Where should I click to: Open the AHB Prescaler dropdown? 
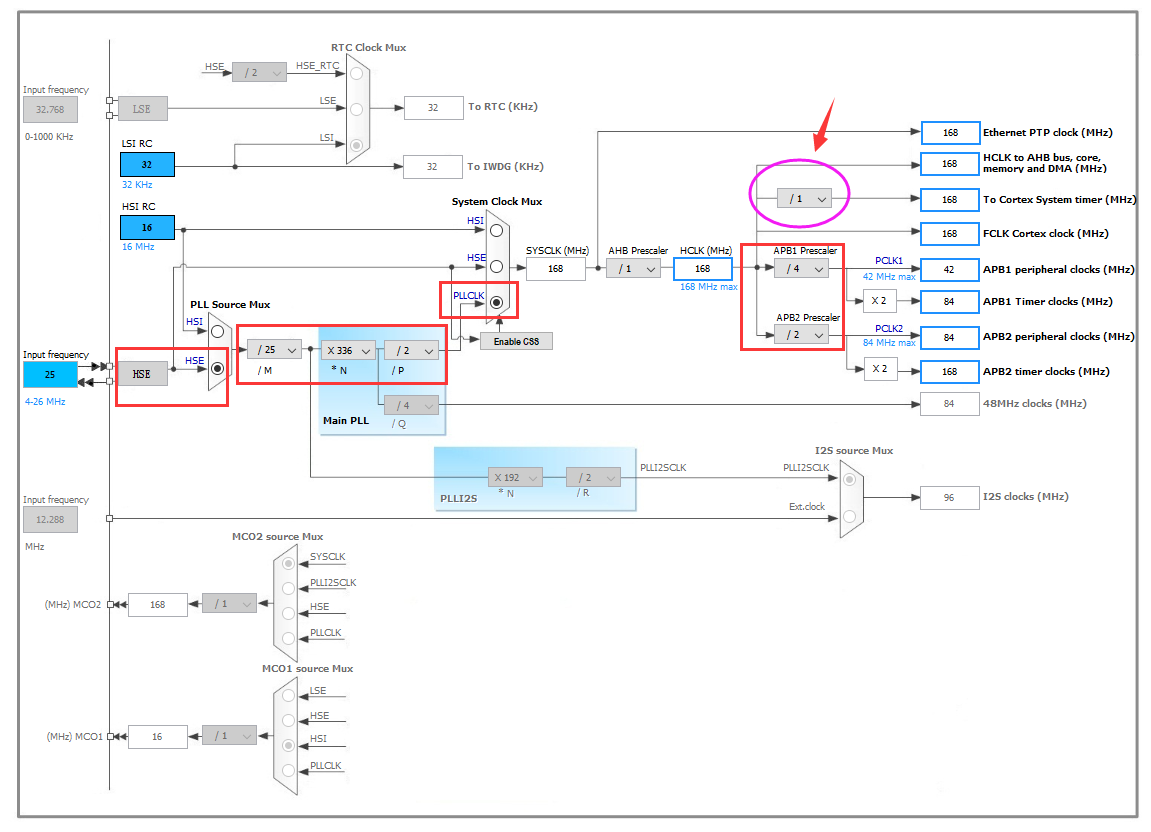pyautogui.click(x=632, y=268)
